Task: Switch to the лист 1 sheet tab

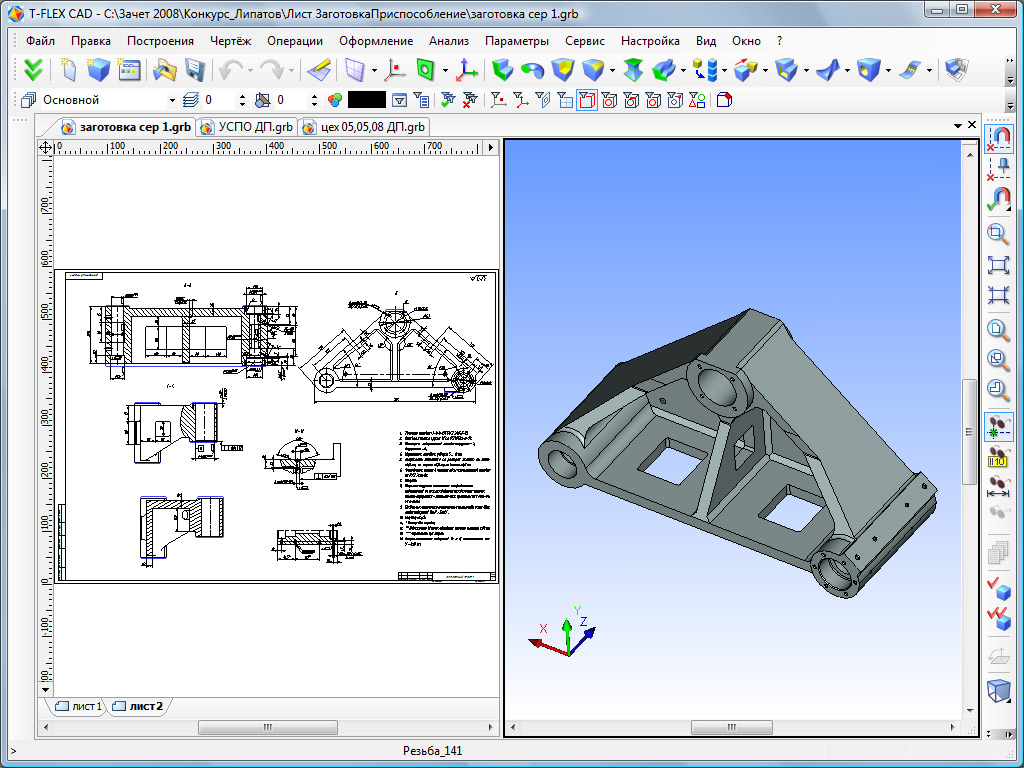Action: pos(78,706)
